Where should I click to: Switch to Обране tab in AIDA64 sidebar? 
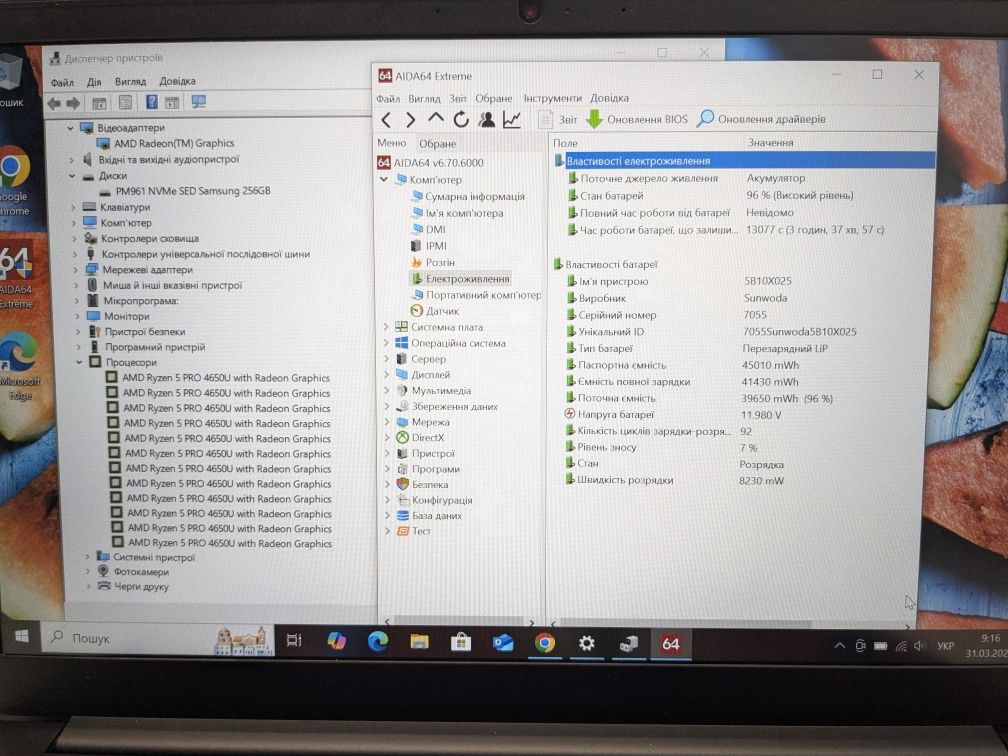click(437, 144)
